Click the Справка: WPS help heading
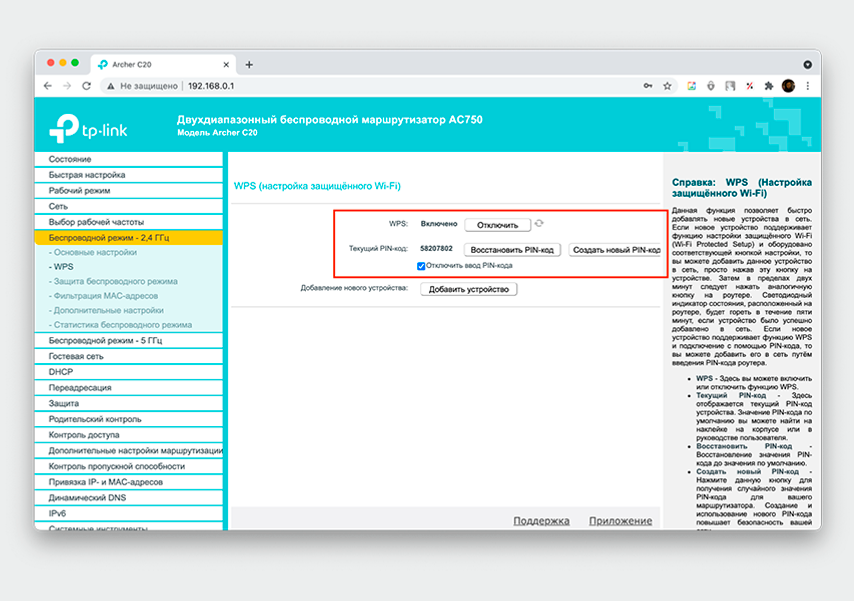The width and height of the screenshot is (854, 601). (x=742, y=188)
